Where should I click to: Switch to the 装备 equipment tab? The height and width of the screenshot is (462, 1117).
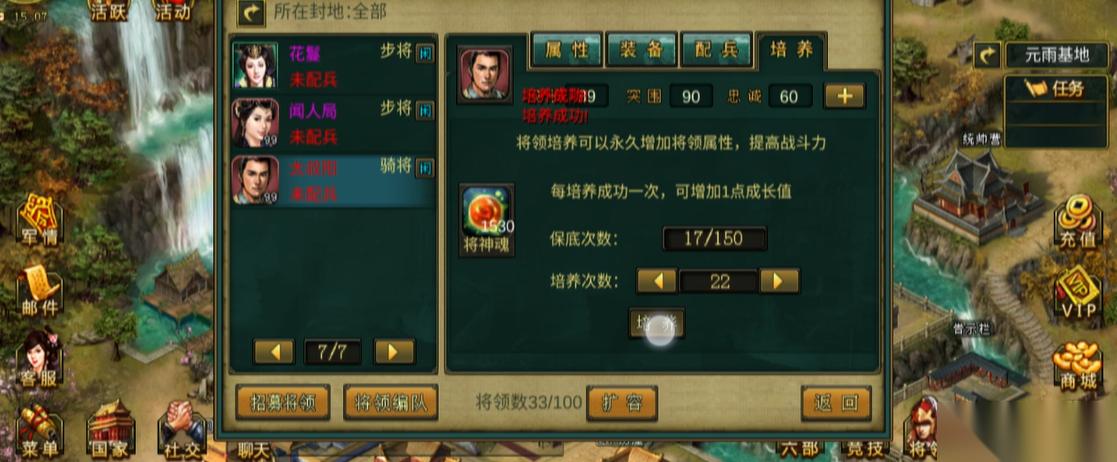(641, 50)
